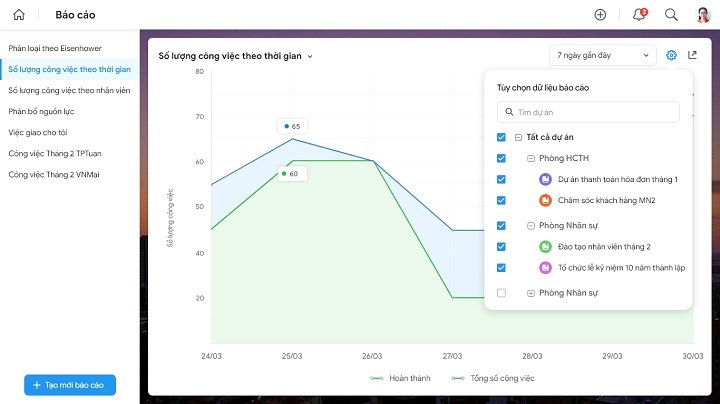Click orange icon of Chăm sóc khách hàng MN2
This screenshot has height=404, width=720.
(545, 200)
